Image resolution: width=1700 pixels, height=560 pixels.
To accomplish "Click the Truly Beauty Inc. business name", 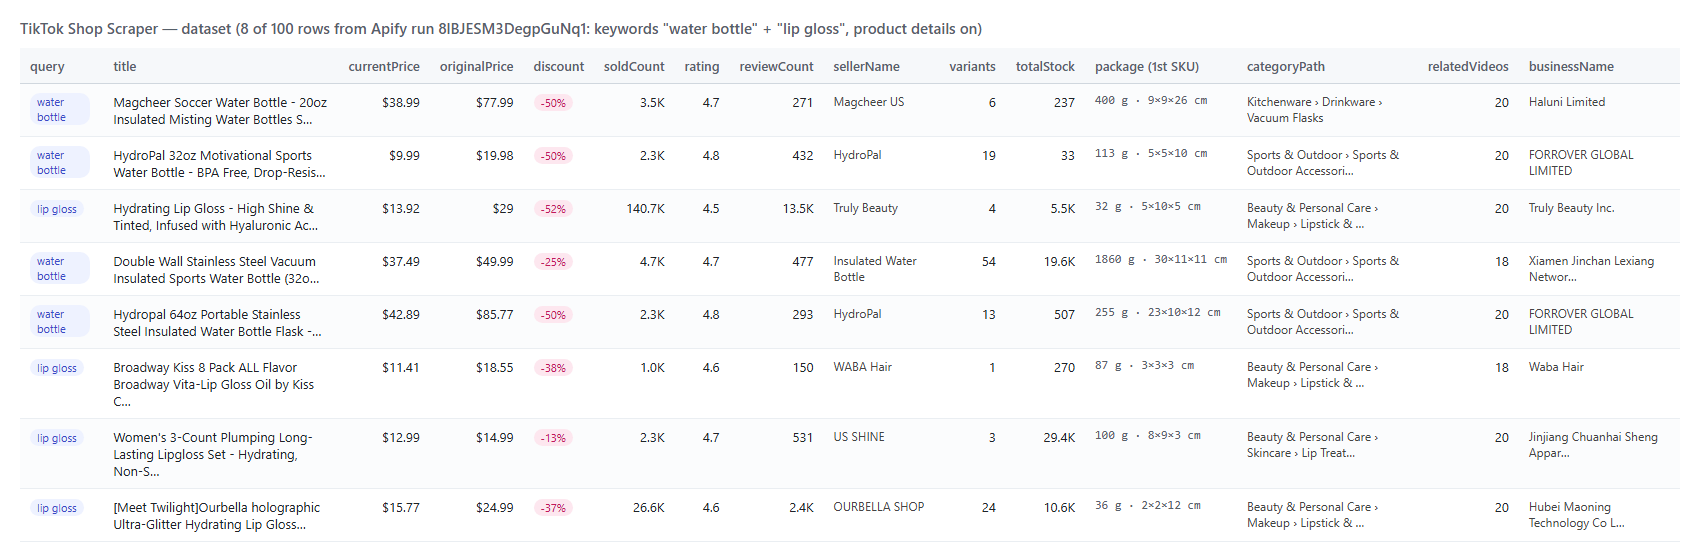I will click(1571, 208).
